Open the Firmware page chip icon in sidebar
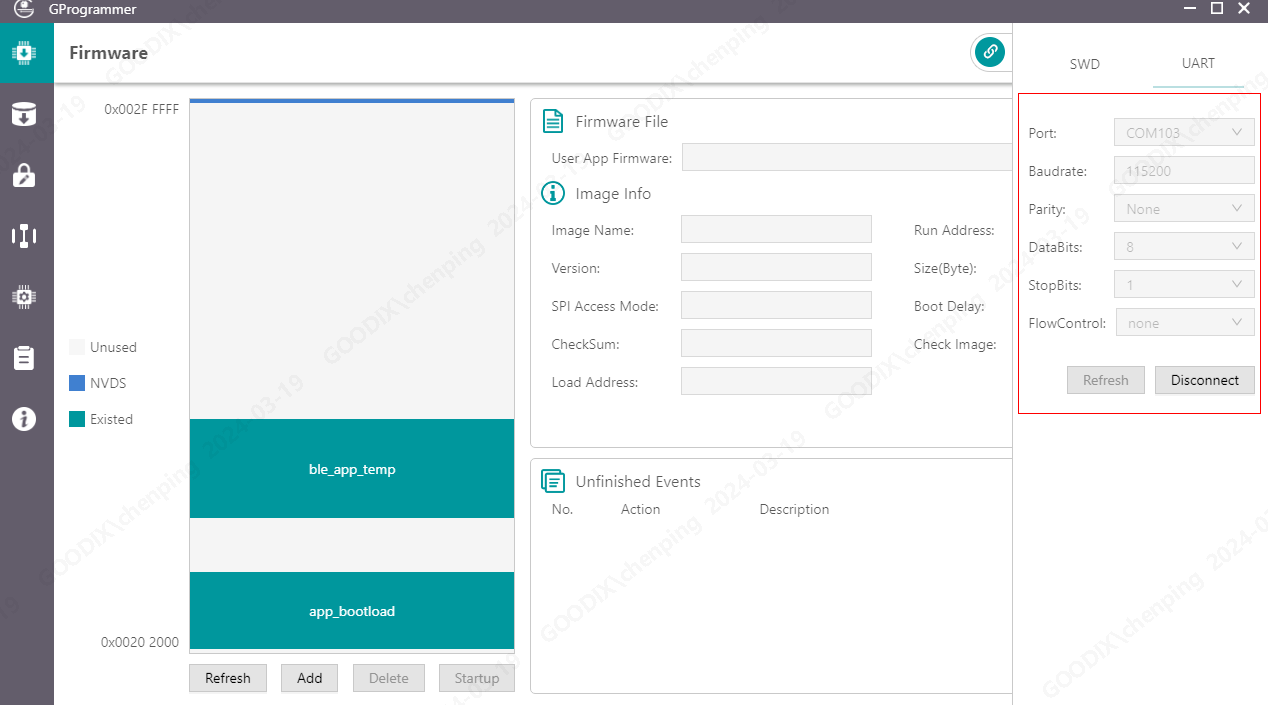This screenshot has width=1268, height=705. tap(24, 53)
